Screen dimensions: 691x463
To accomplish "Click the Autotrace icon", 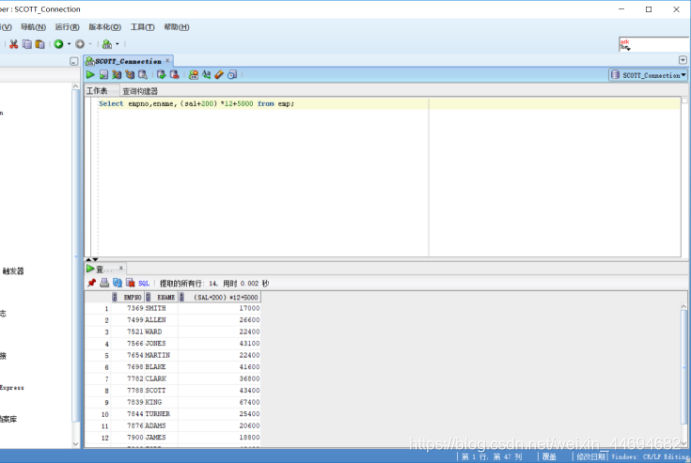I will tap(130, 74).
